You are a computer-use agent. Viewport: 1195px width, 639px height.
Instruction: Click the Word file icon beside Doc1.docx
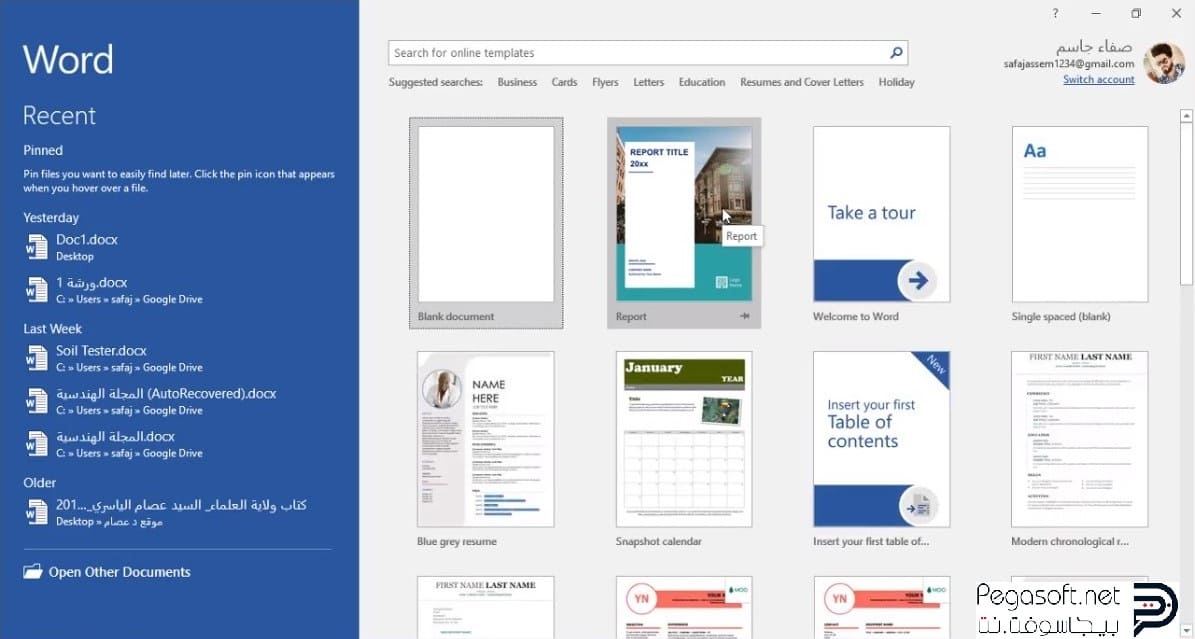coord(37,247)
